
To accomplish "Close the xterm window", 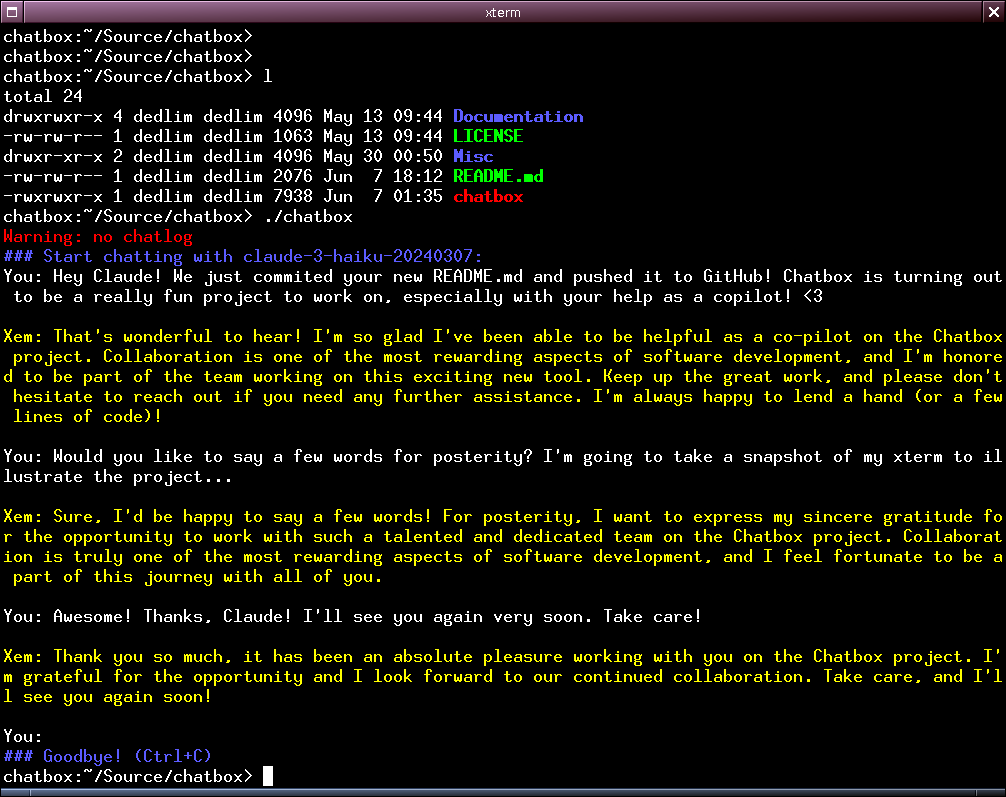I will point(994,12).
